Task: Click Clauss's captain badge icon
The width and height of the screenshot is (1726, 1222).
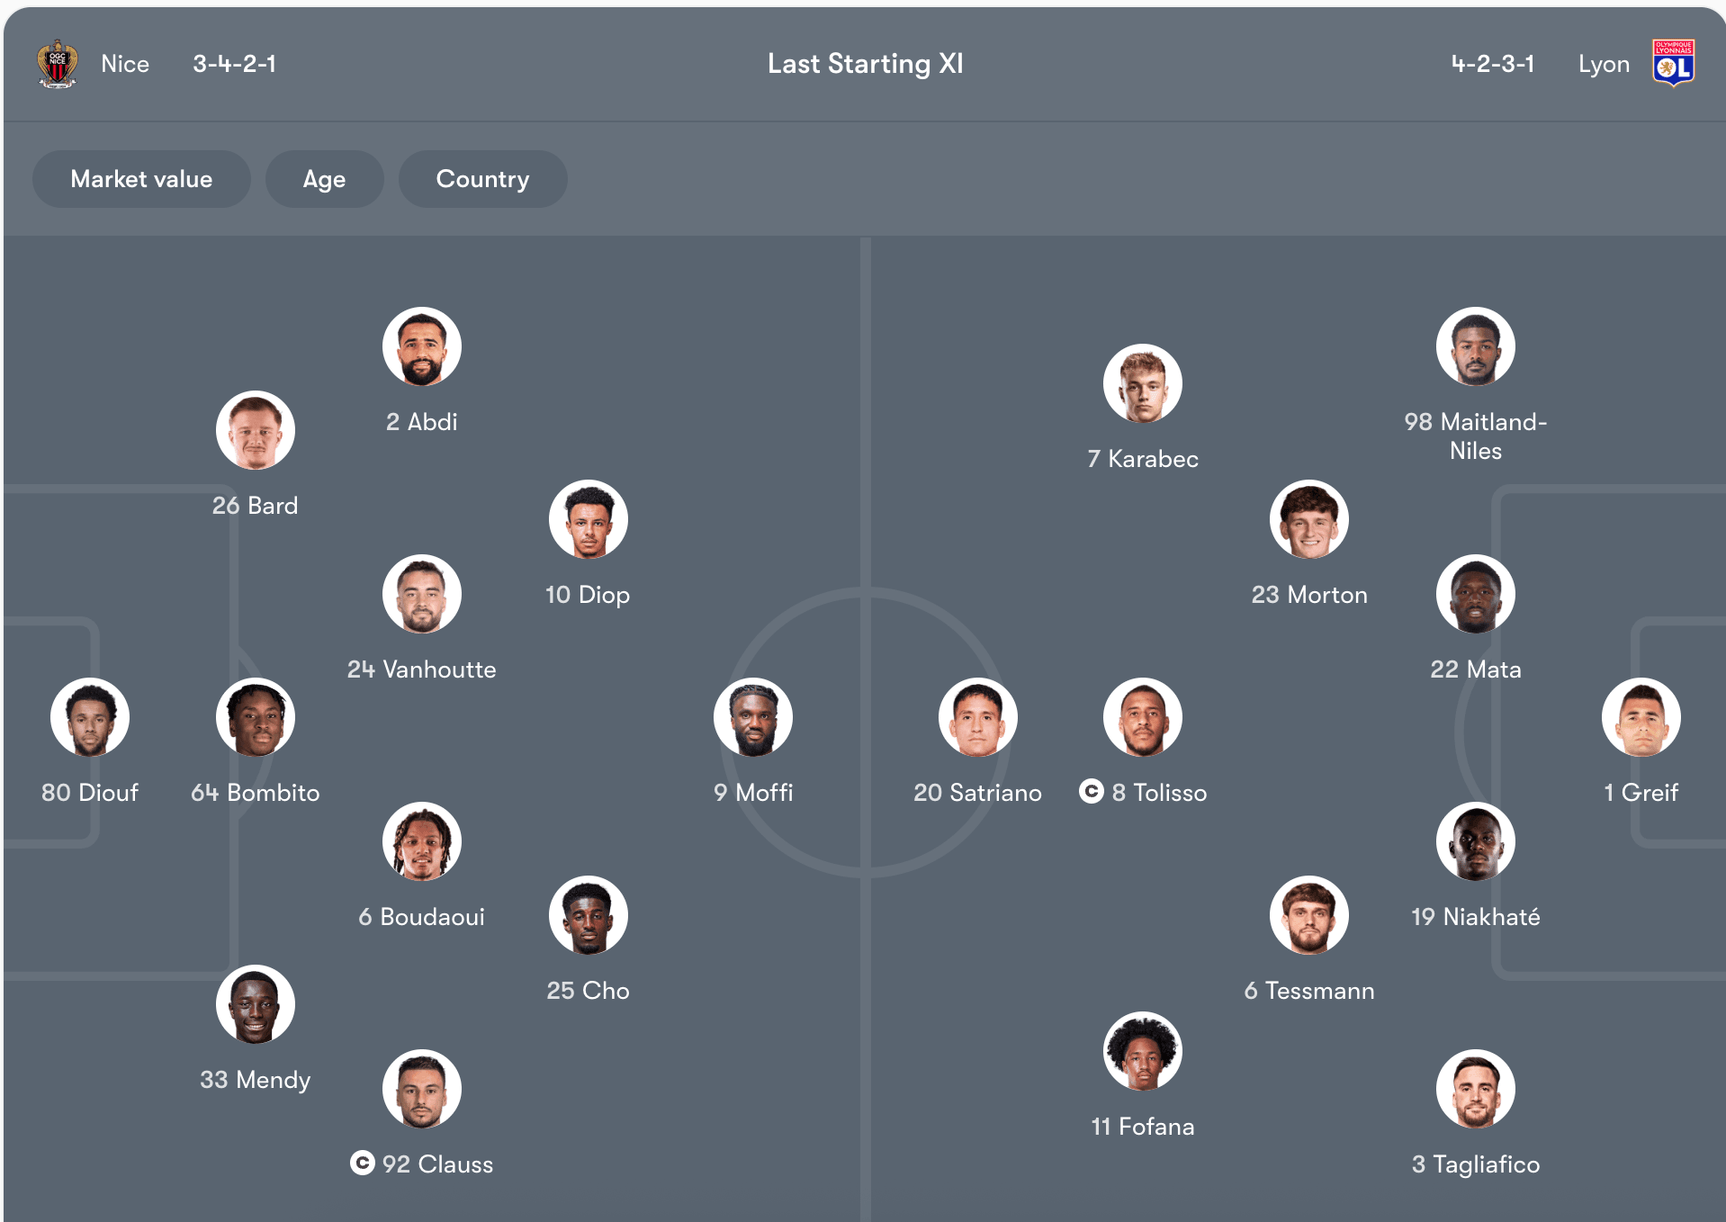Action: [x=362, y=1163]
